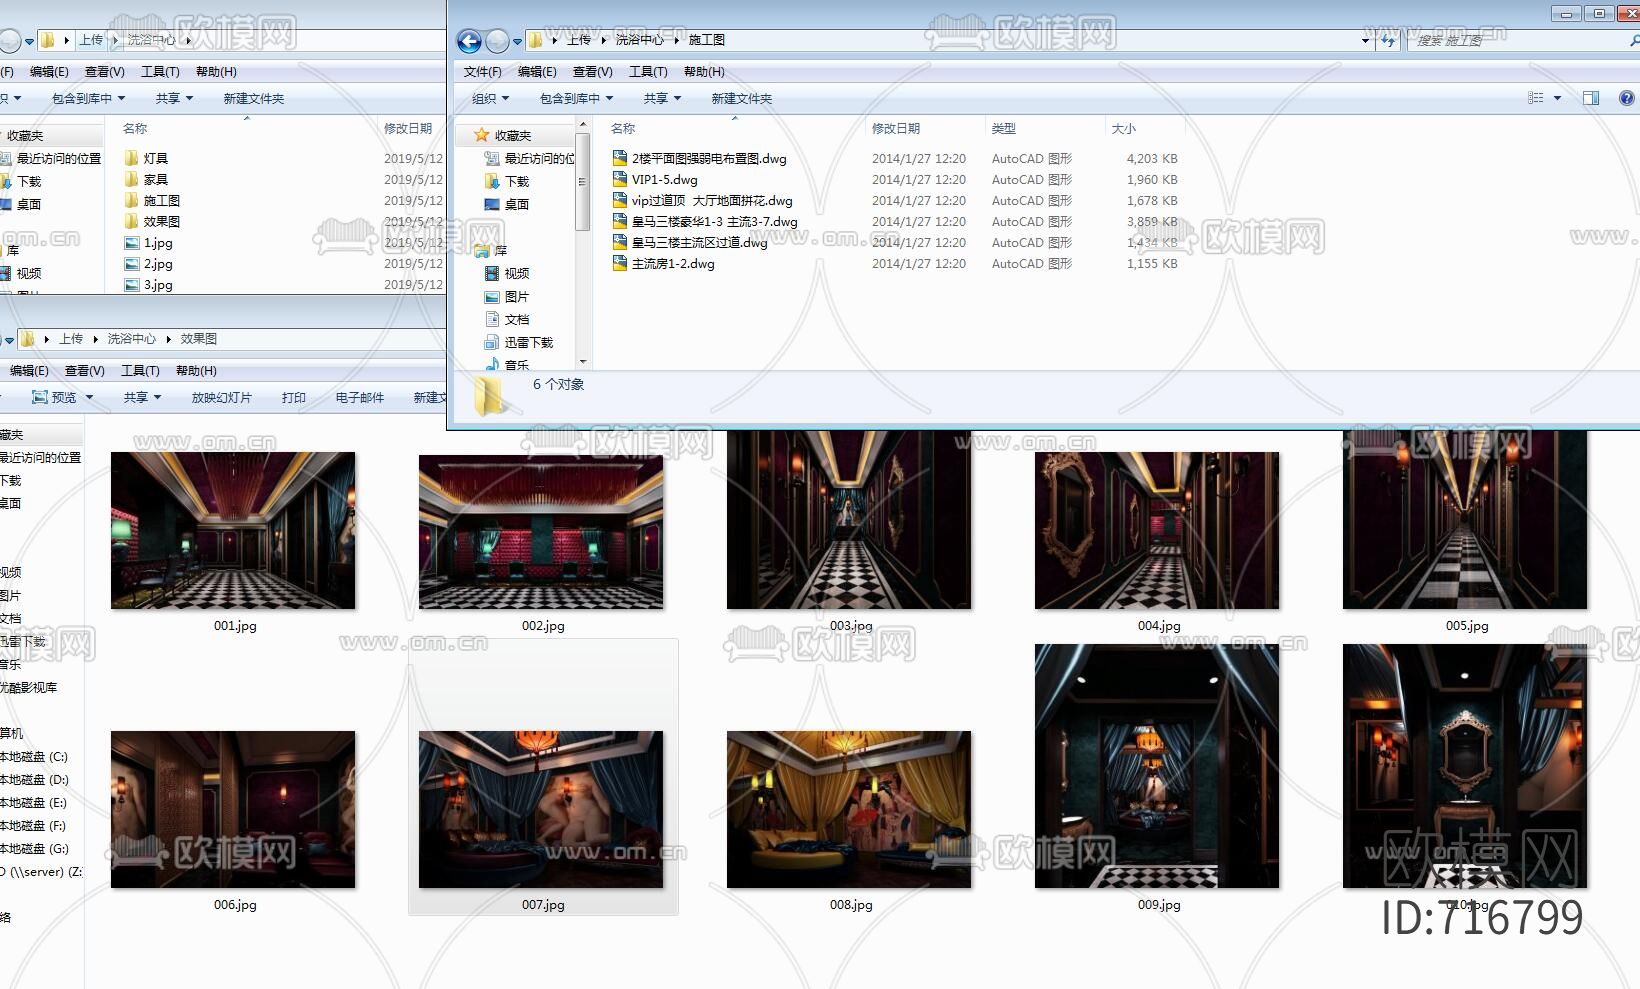This screenshot has height=989, width=1640.
Task: Select the 效果图 folder in the 洗浴中心 file list
Action: coord(152,221)
